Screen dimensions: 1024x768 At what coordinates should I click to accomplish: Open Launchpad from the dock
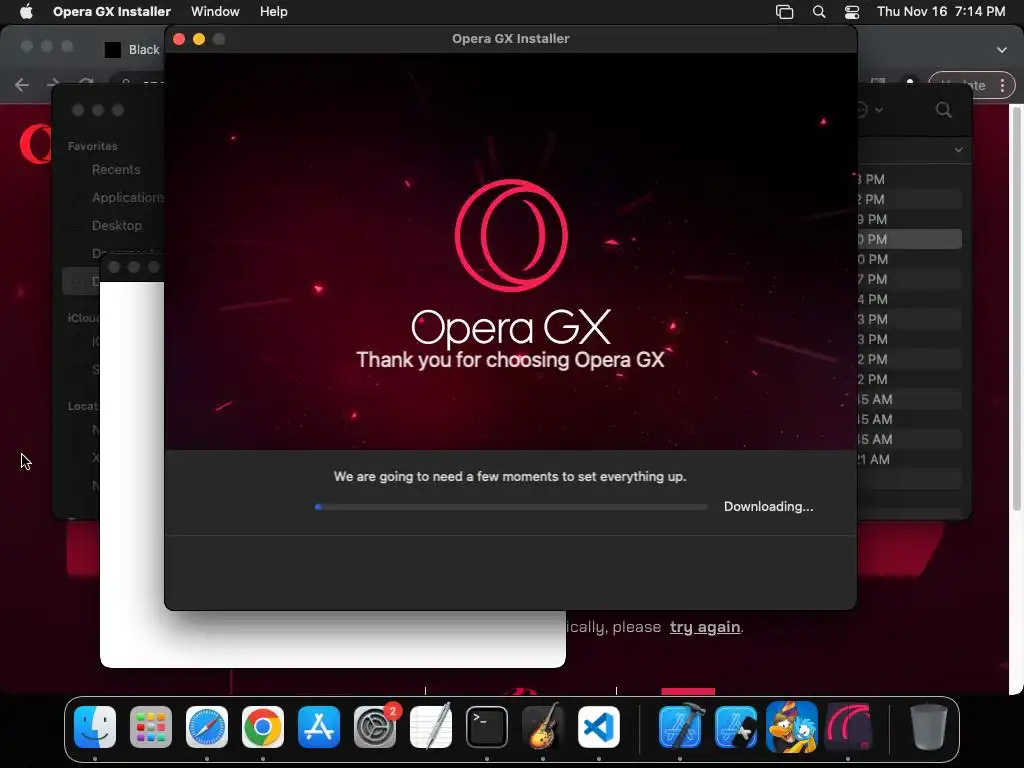point(151,727)
